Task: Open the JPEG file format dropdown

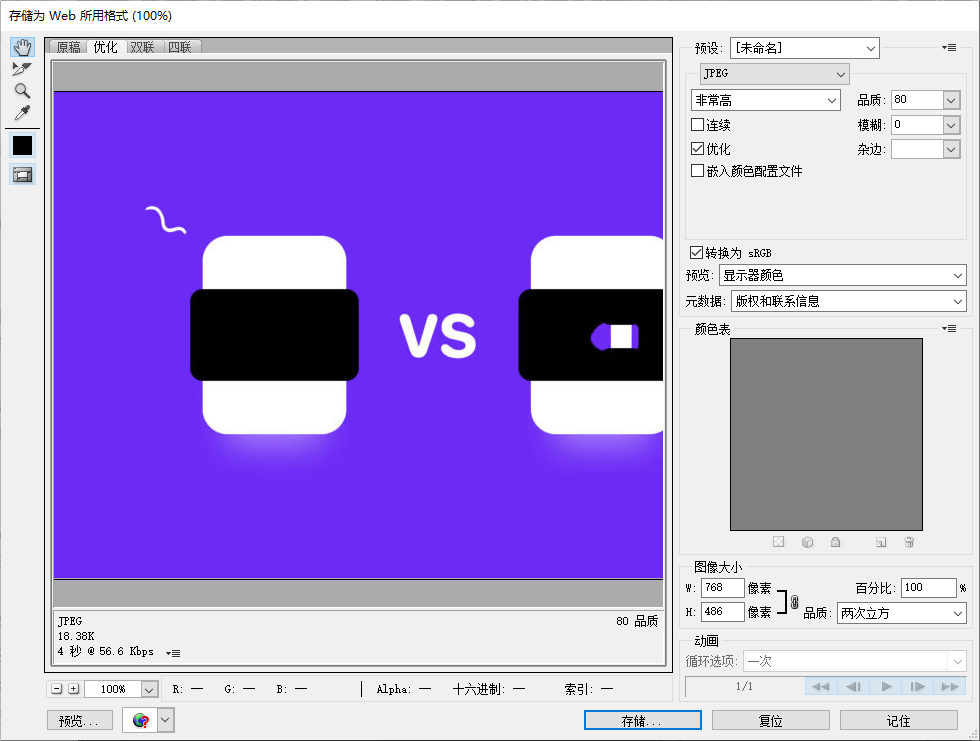Action: pyautogui.click(x=775, y=74)
